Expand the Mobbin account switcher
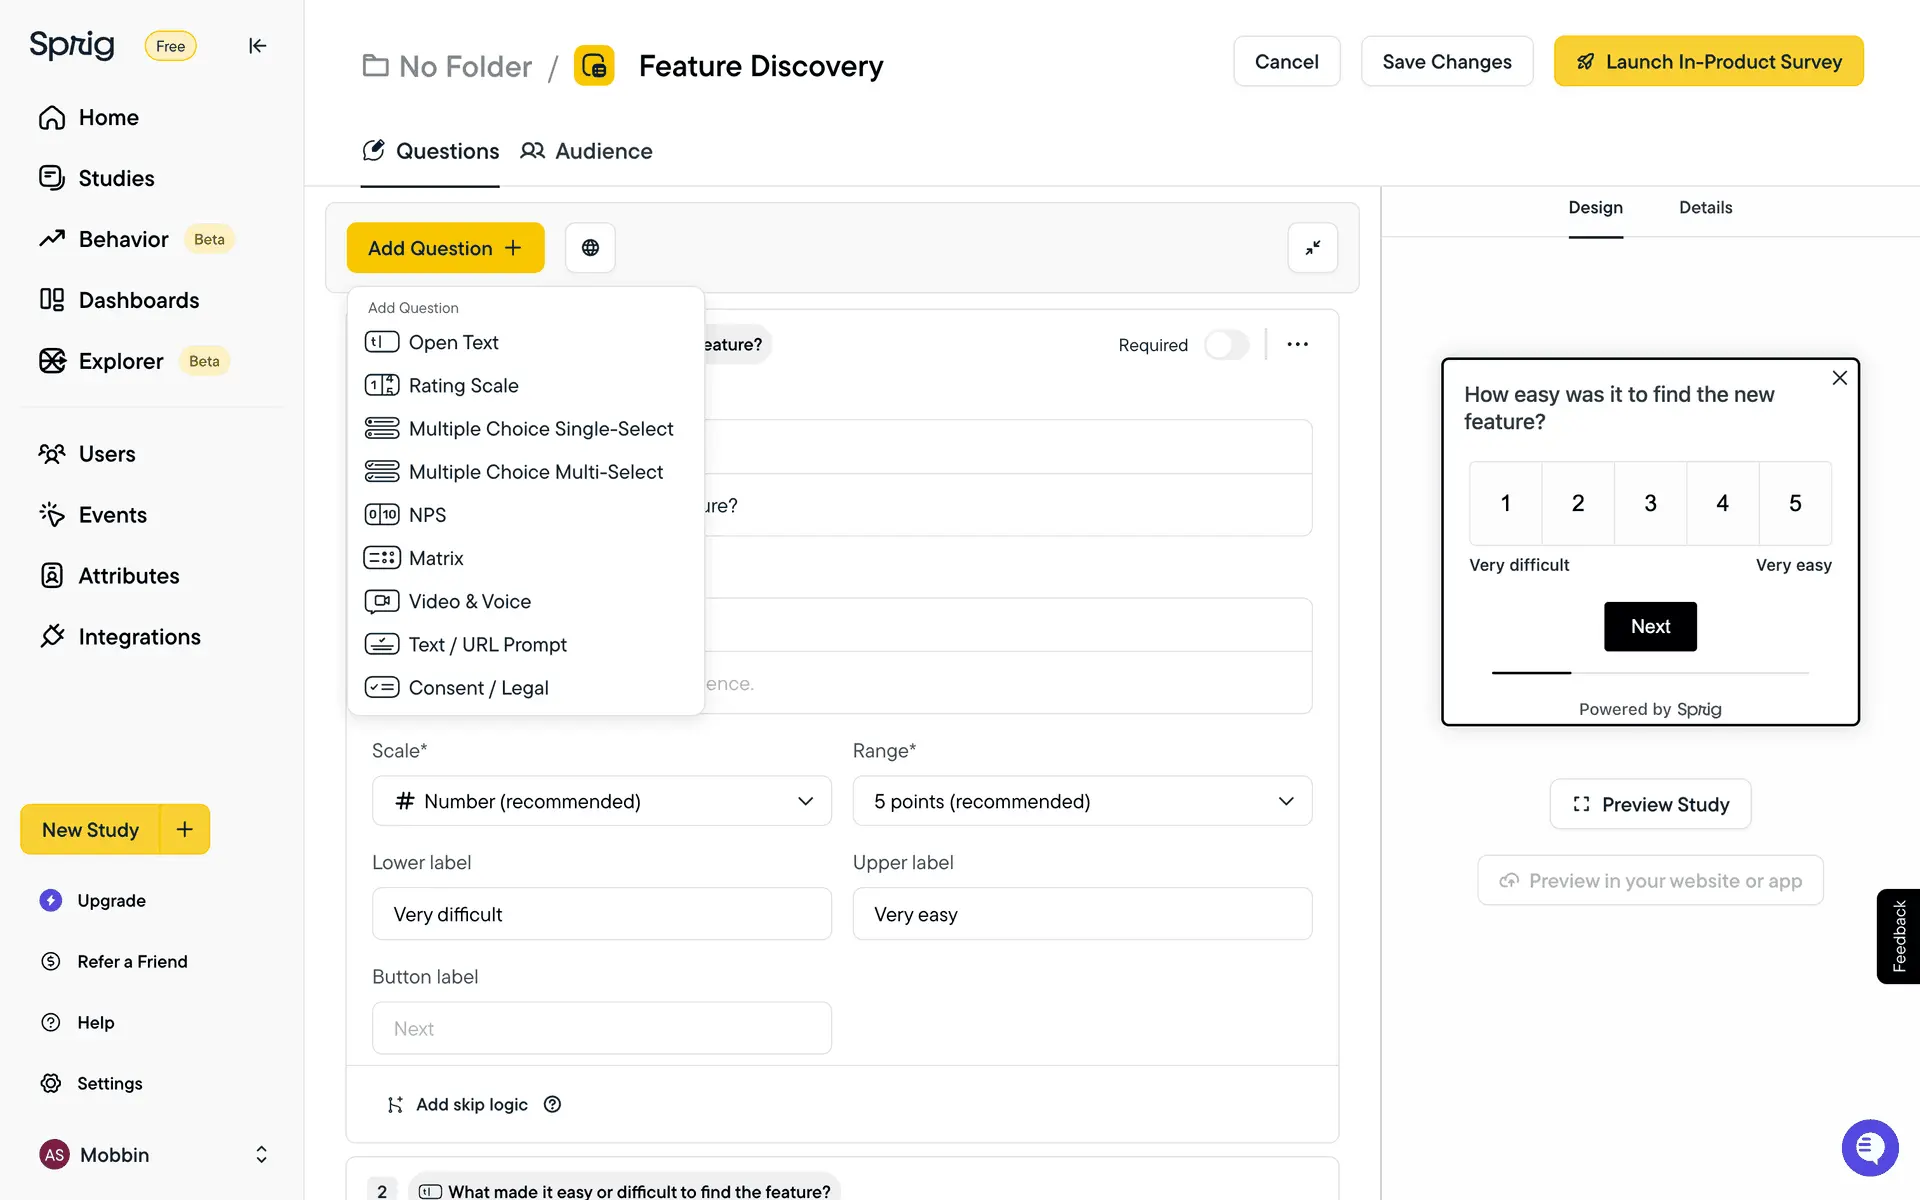The image size is (1920, 1200). (x=261, y=1154)
